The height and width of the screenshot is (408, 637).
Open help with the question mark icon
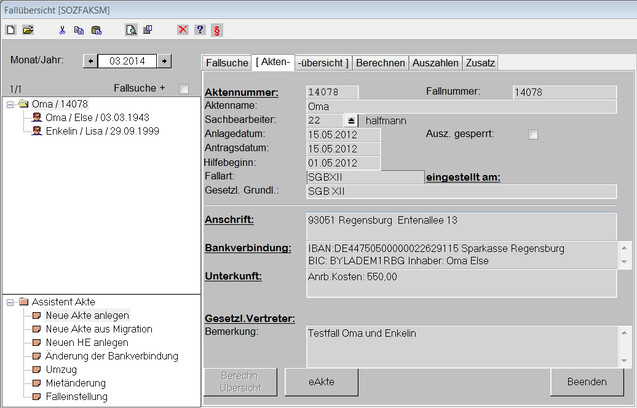199,30
